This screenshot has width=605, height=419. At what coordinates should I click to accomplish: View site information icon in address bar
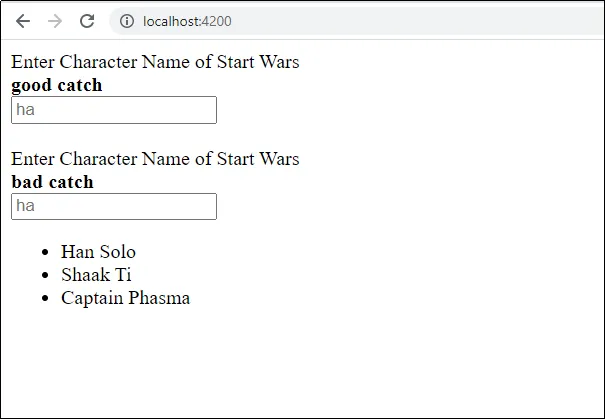(127, 21)
